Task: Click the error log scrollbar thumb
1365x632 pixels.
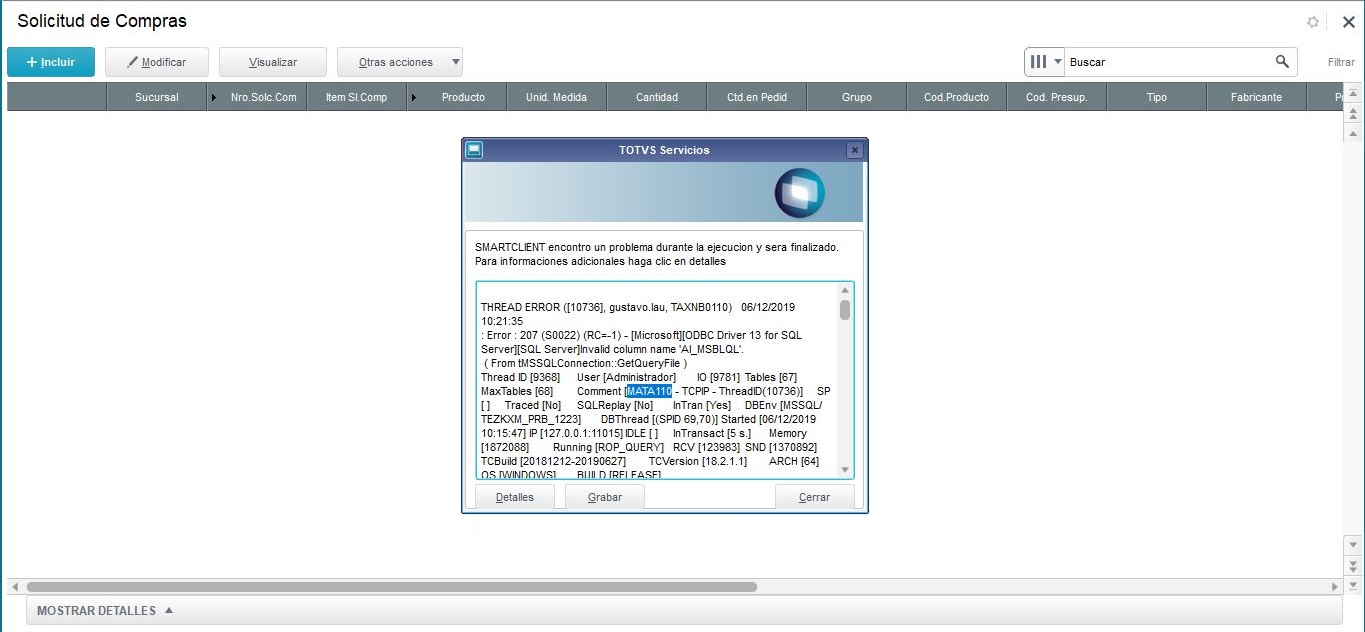Action: click(x=845, y=309)
